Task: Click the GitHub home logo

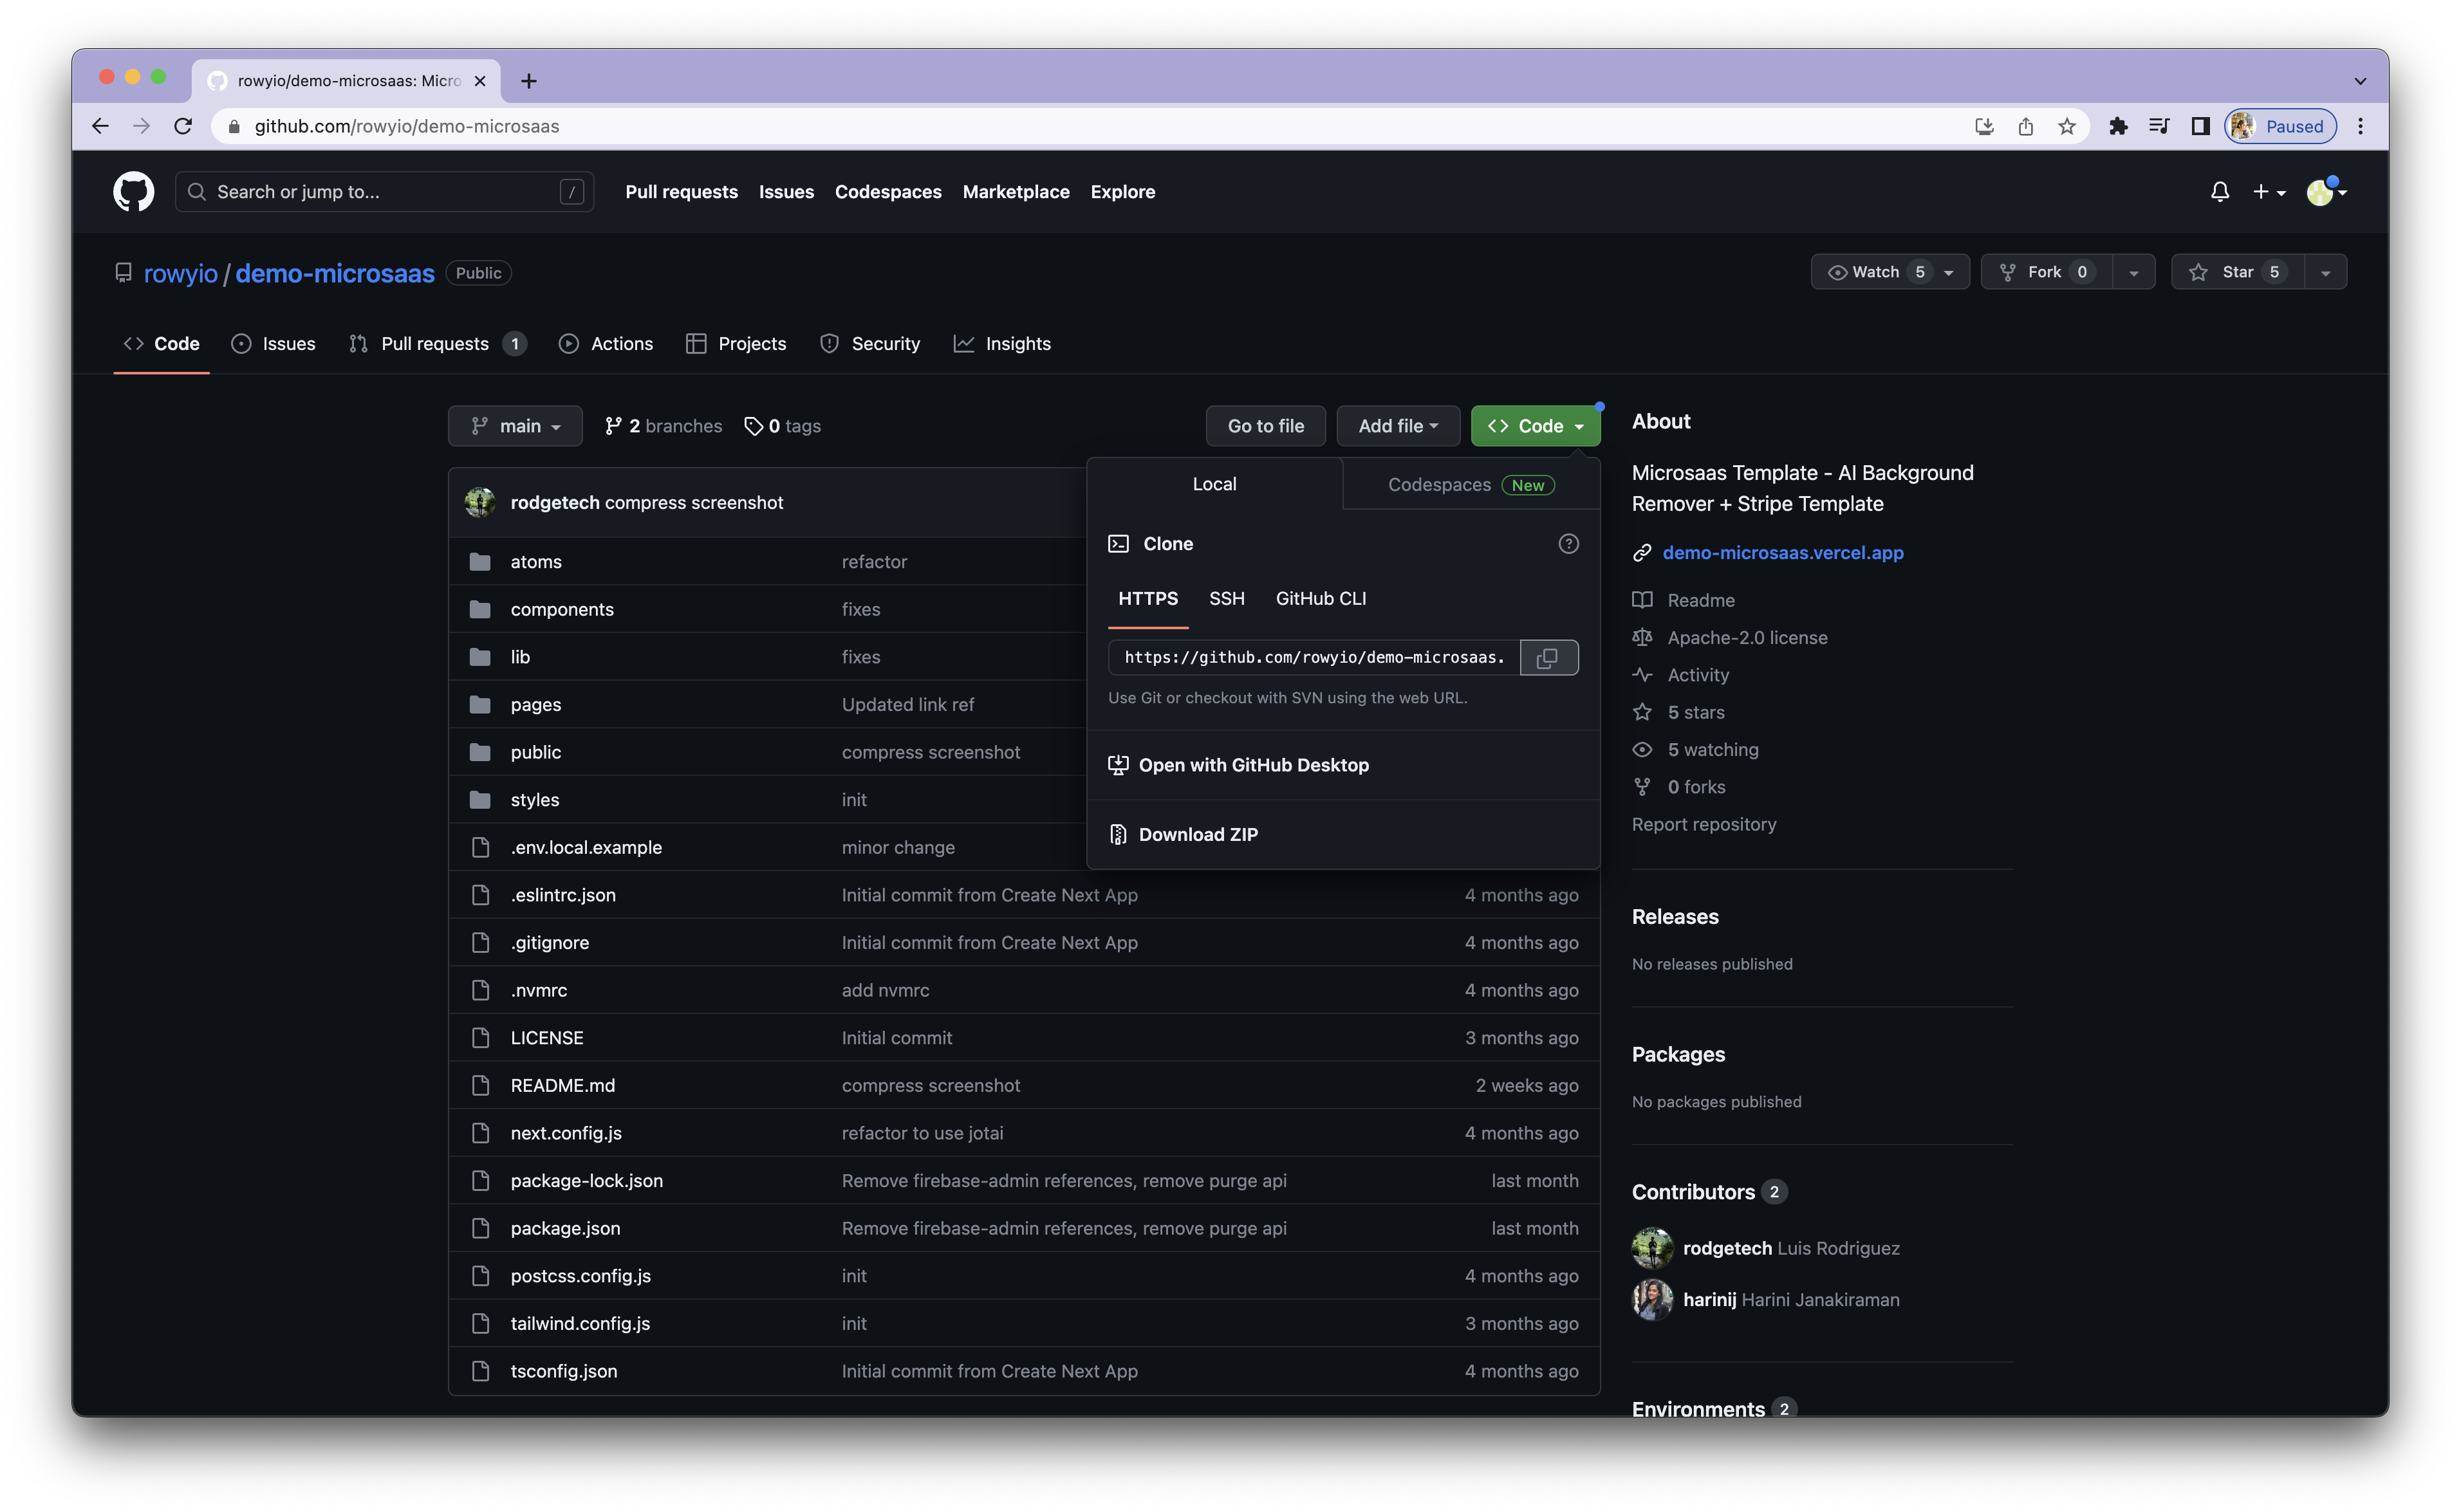Action: point(133,191)
